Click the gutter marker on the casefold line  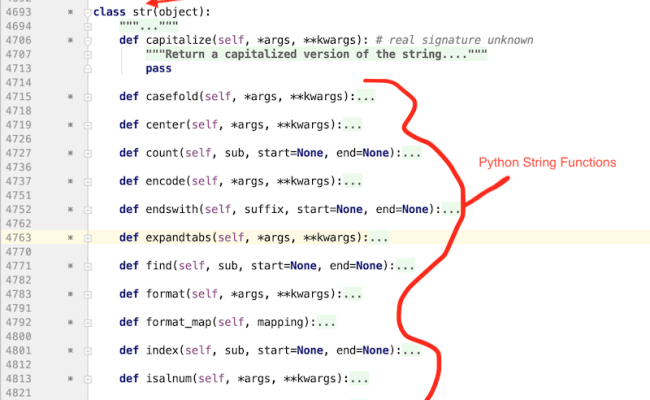70,97
